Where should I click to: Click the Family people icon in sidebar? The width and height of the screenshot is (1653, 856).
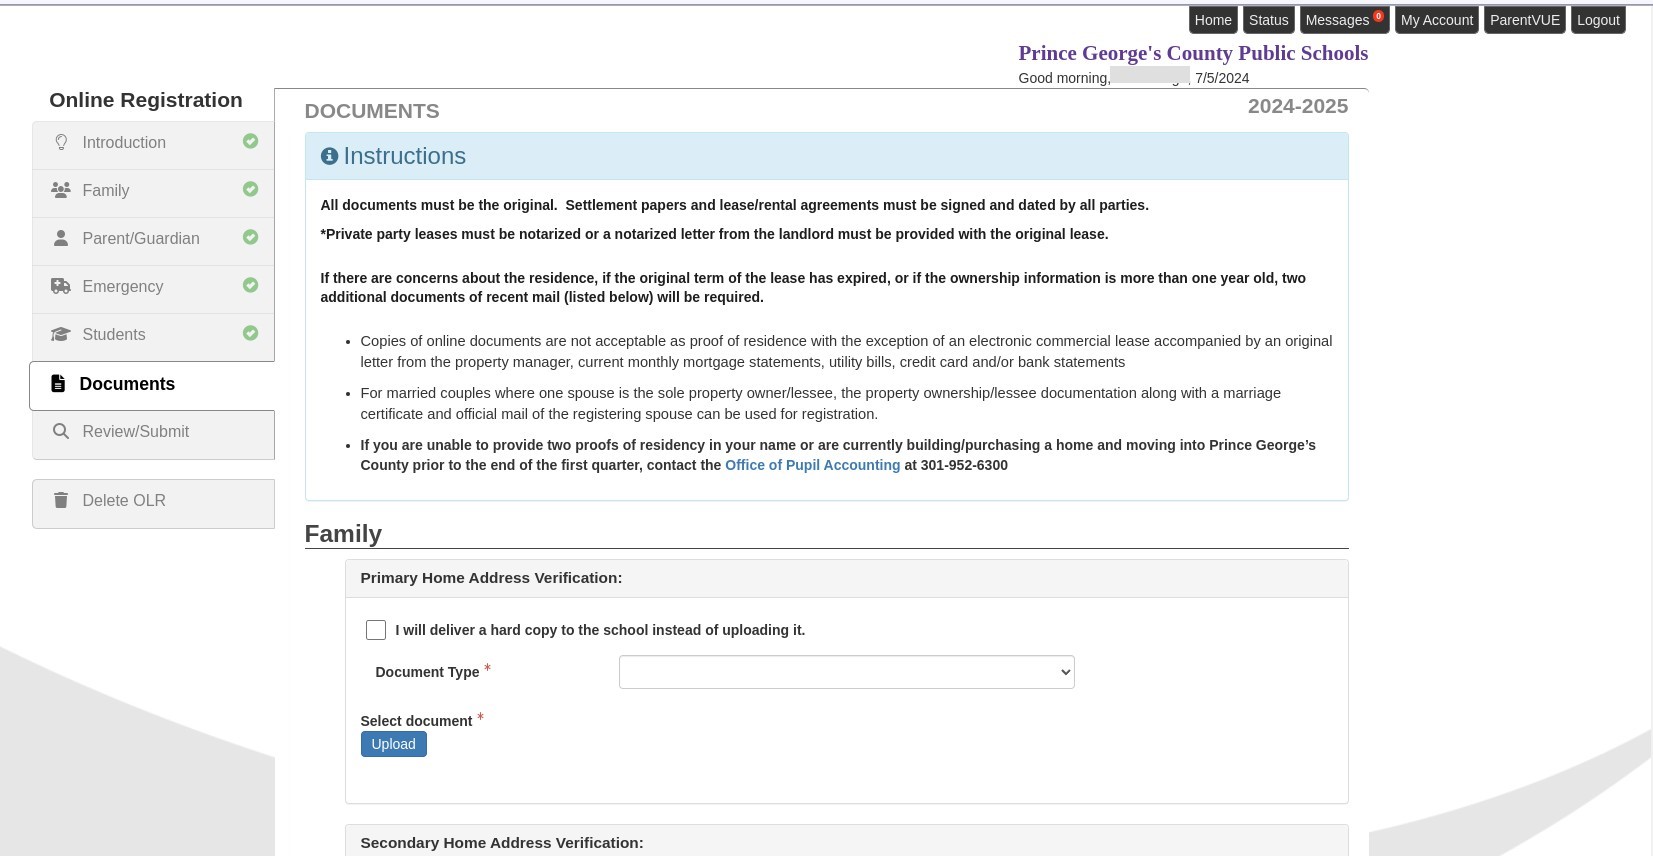click(61, 189)
